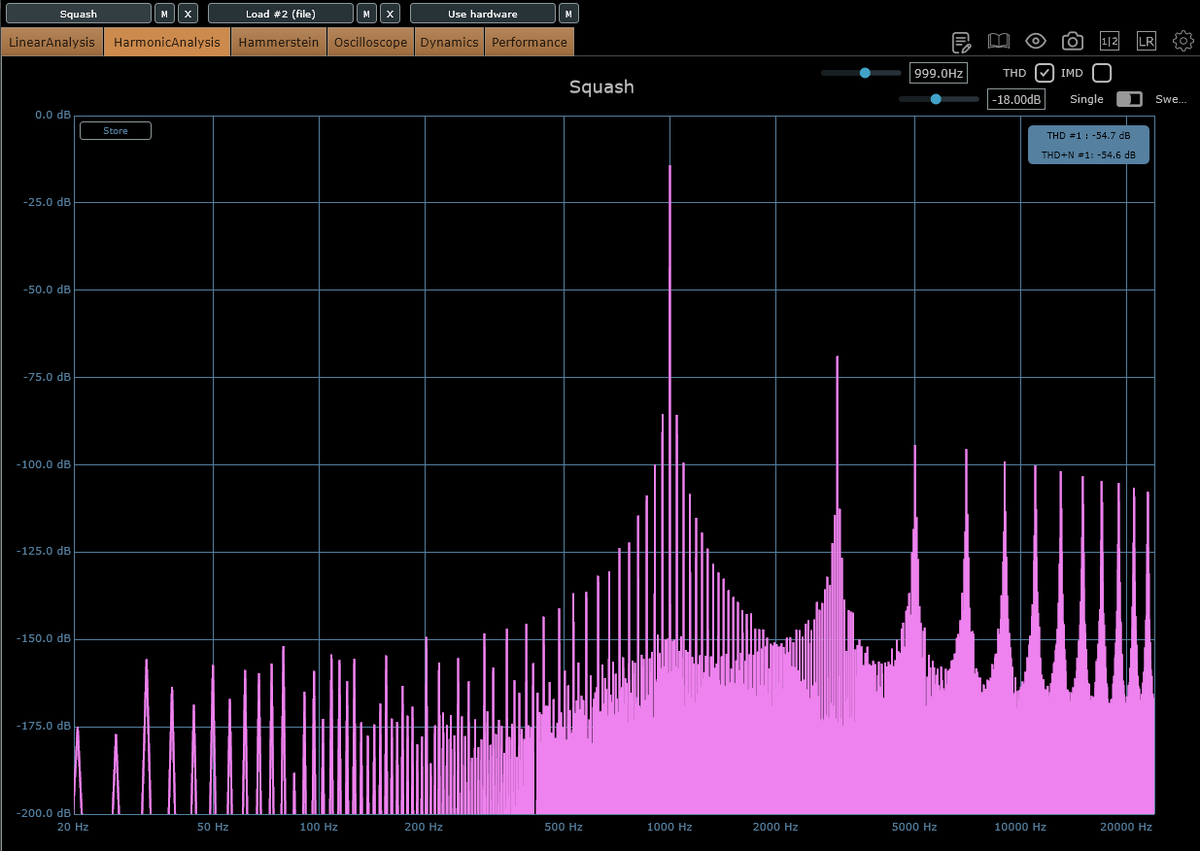Open the manual book icon
The width and height of the screenshot is (1200, 851).
pos(998,41)
